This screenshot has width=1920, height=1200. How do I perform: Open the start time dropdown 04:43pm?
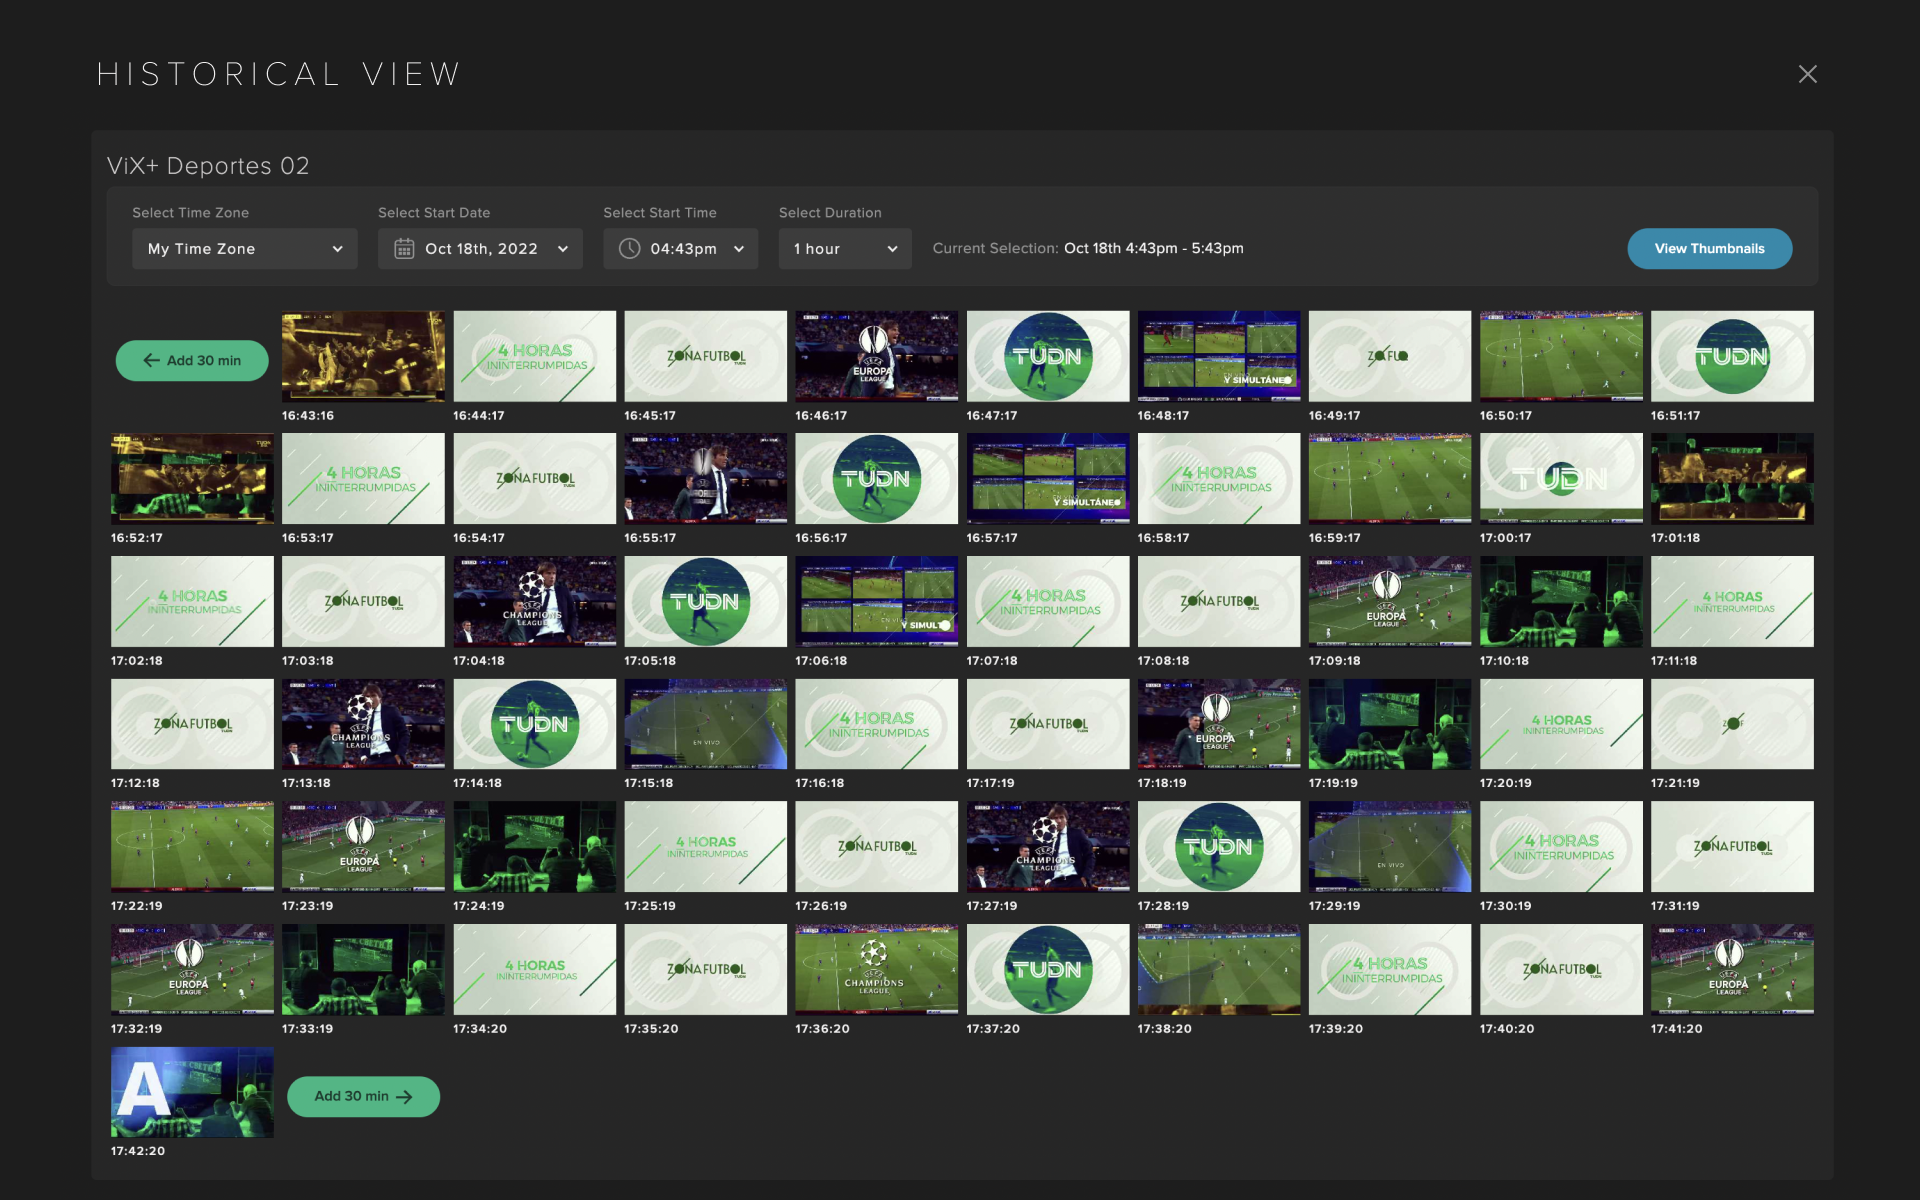[680, 249]
